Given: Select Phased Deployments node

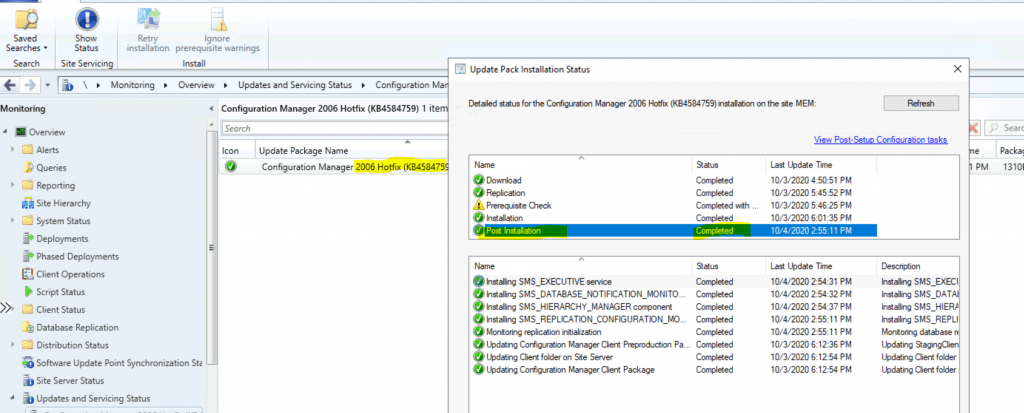Looking at the screenshot, I should click(70, 256).
